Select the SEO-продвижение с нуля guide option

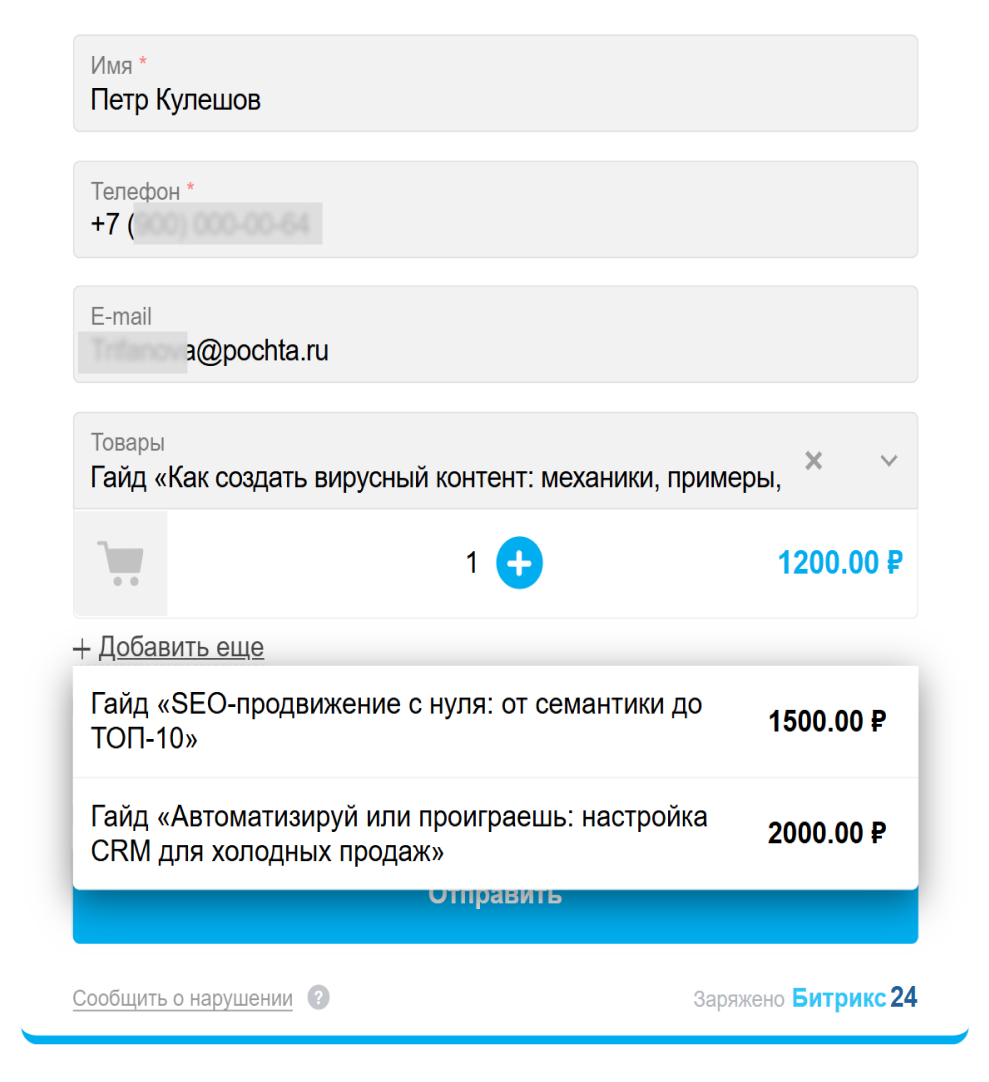pos(496,721)
